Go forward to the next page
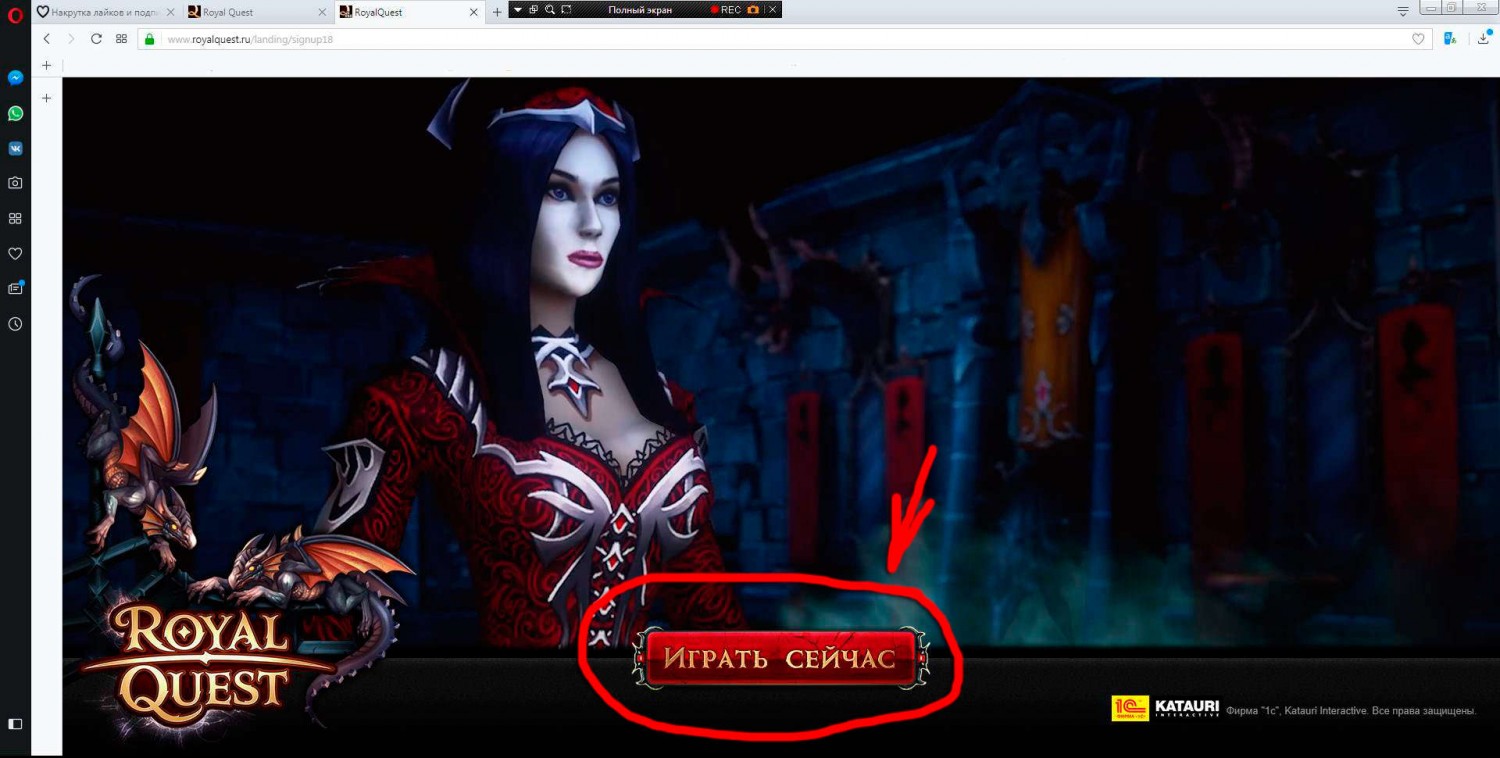 (70, 39)
